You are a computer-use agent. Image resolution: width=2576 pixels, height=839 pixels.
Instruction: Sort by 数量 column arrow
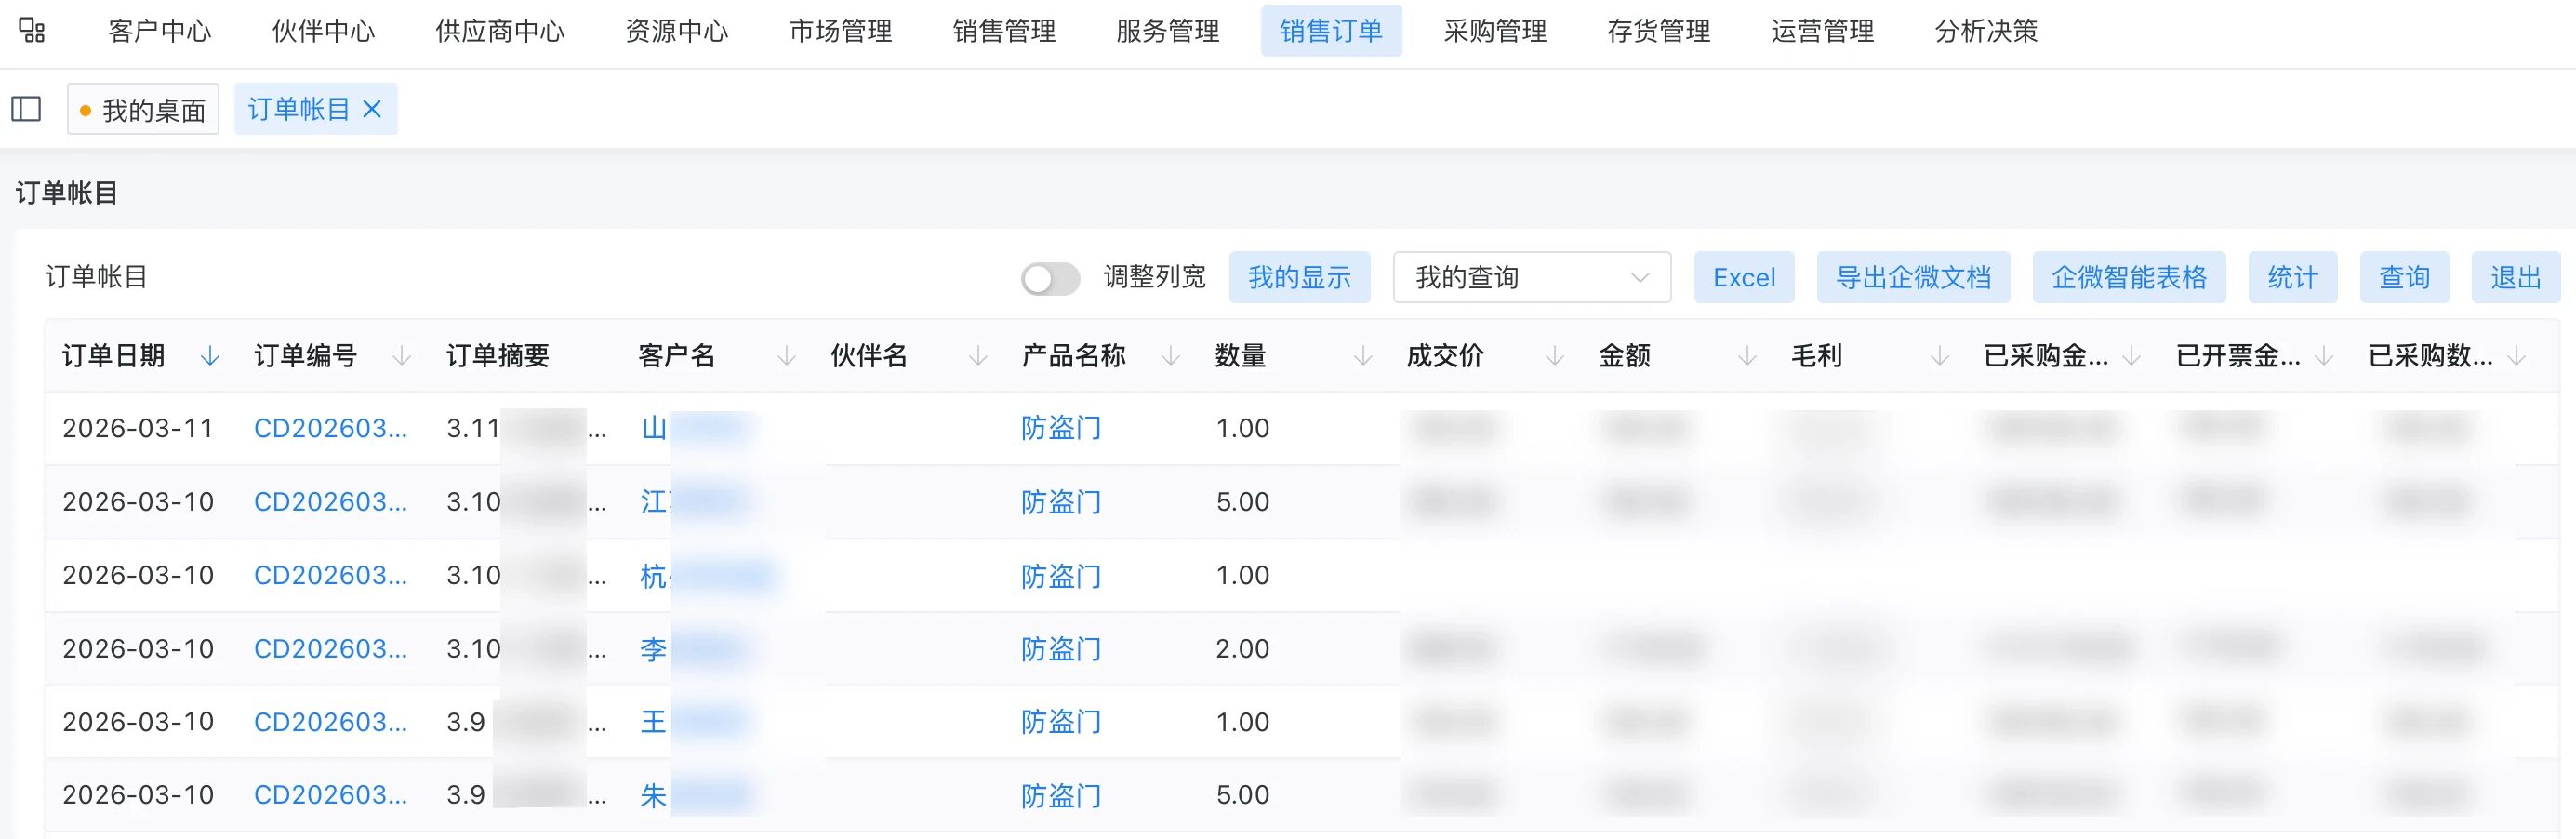[x=1362, y=356]
